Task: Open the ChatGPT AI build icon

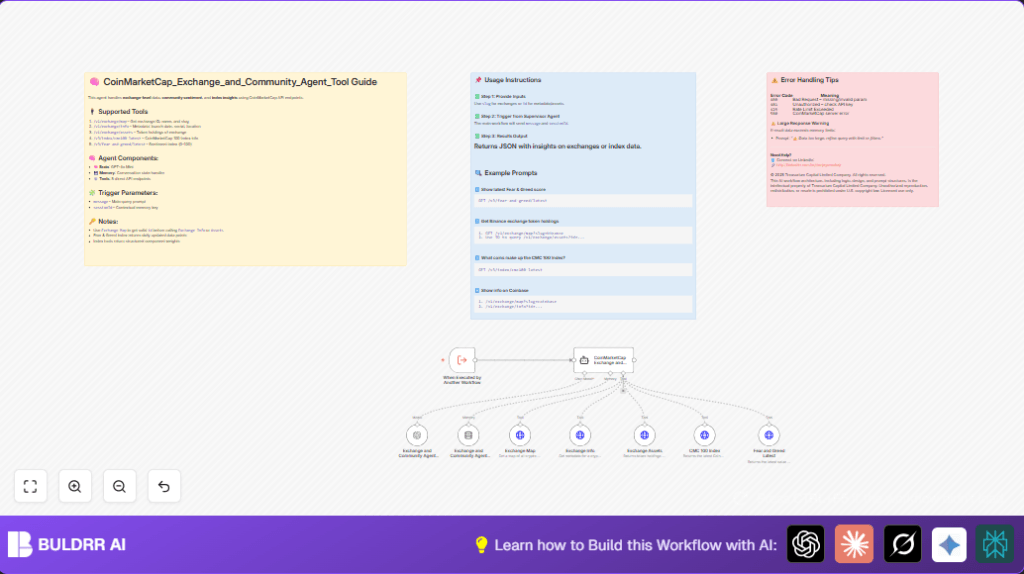Action: 806,544
